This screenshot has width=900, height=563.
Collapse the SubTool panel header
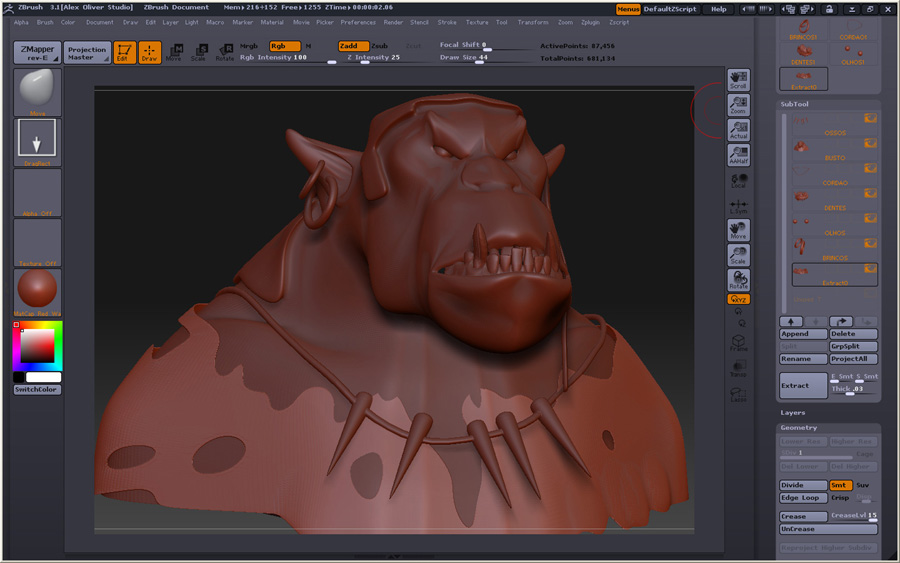(x=796, y=104)
